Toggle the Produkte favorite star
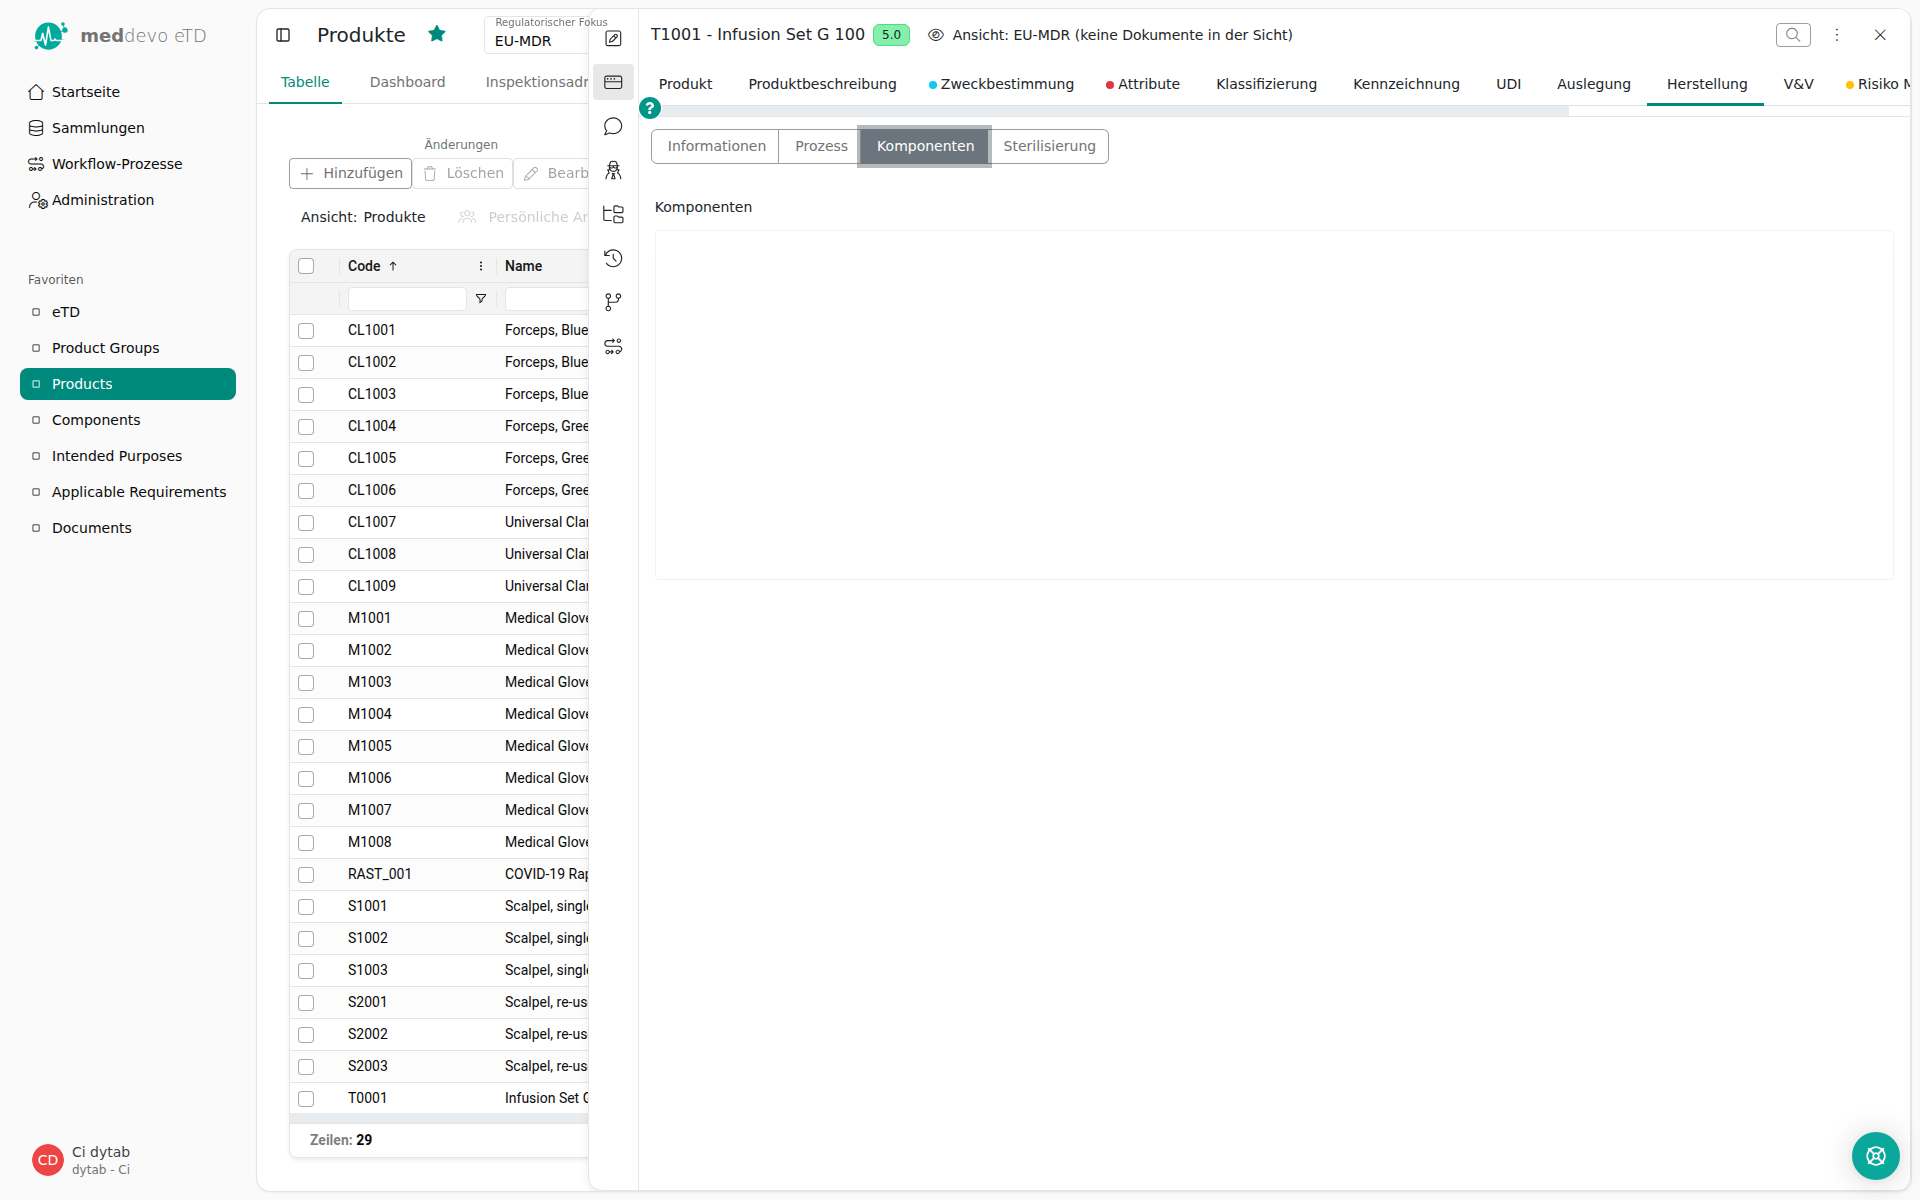The width and height of the screenshot is (1920, 1200). tap(437, 34)
